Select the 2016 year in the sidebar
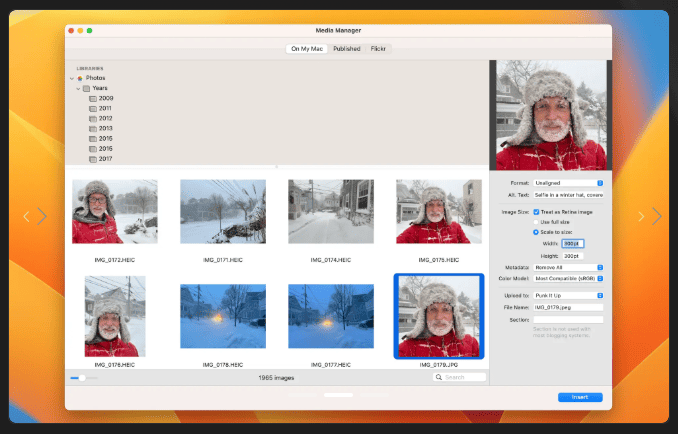 pyautogui.click(x=106, y=149)
